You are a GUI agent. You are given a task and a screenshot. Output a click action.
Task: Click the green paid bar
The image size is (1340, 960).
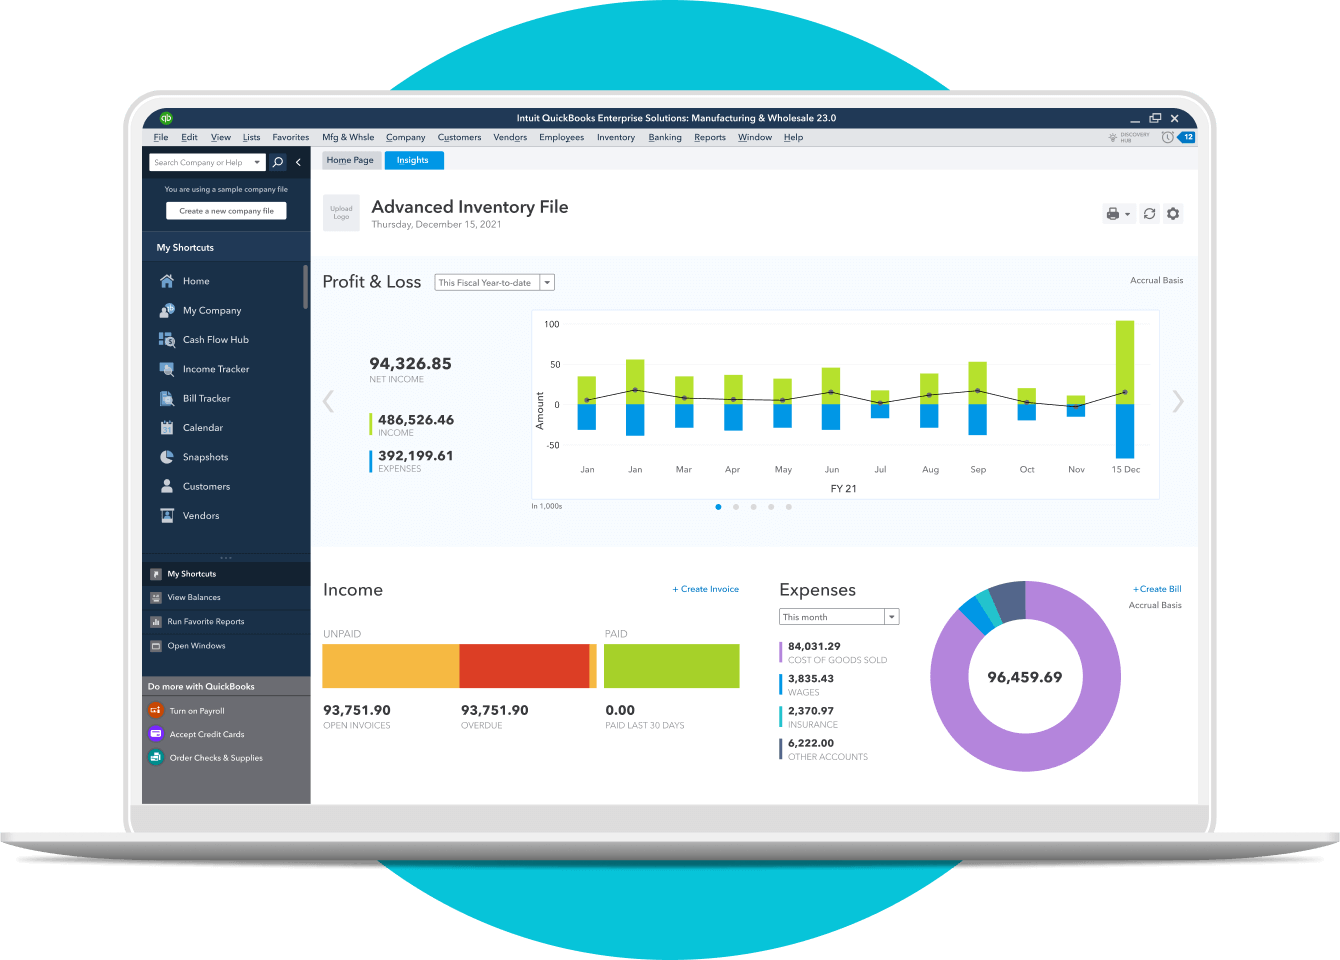click(672, 666)
